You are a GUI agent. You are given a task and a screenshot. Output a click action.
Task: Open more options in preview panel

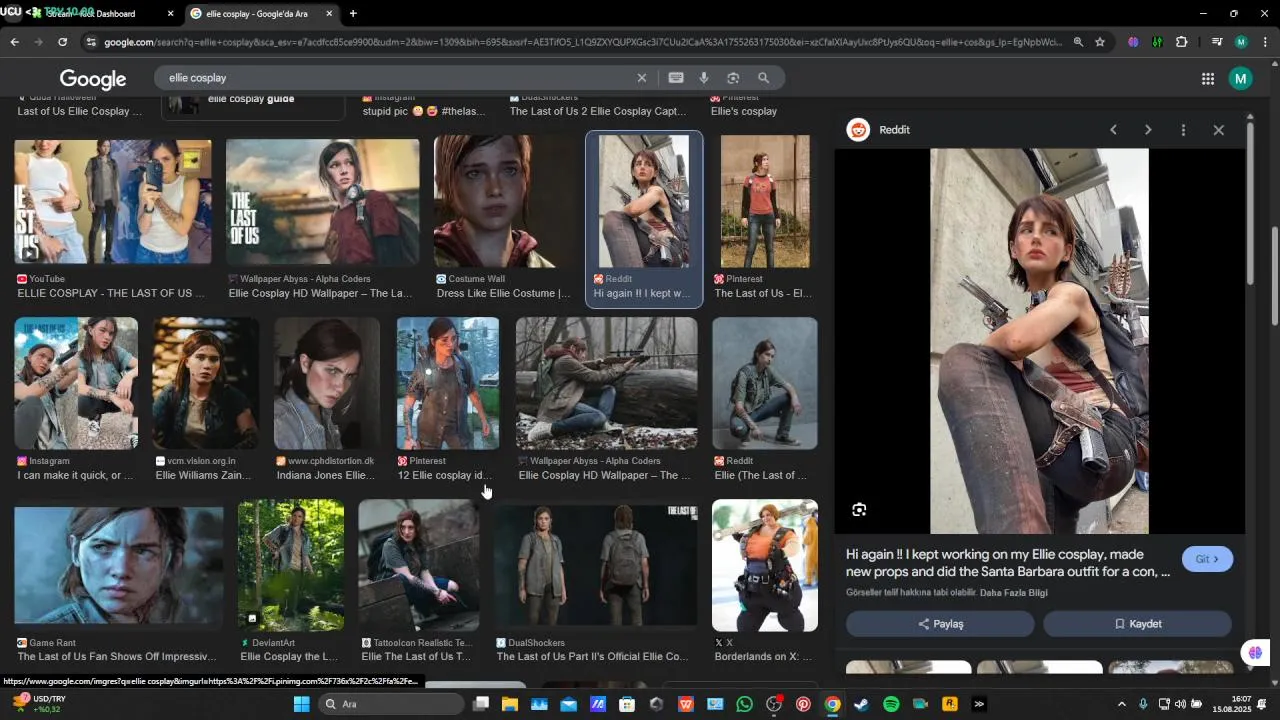[1183, 130]
